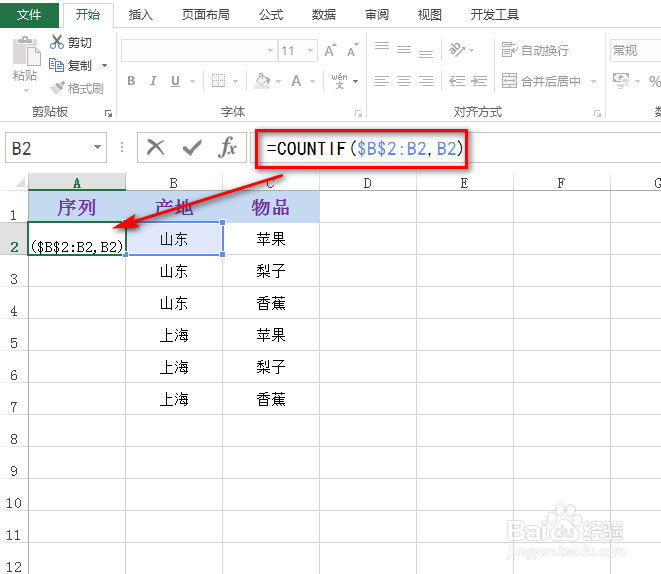Open clipboard group dialog launcher
661x574 pixels.
108,113
